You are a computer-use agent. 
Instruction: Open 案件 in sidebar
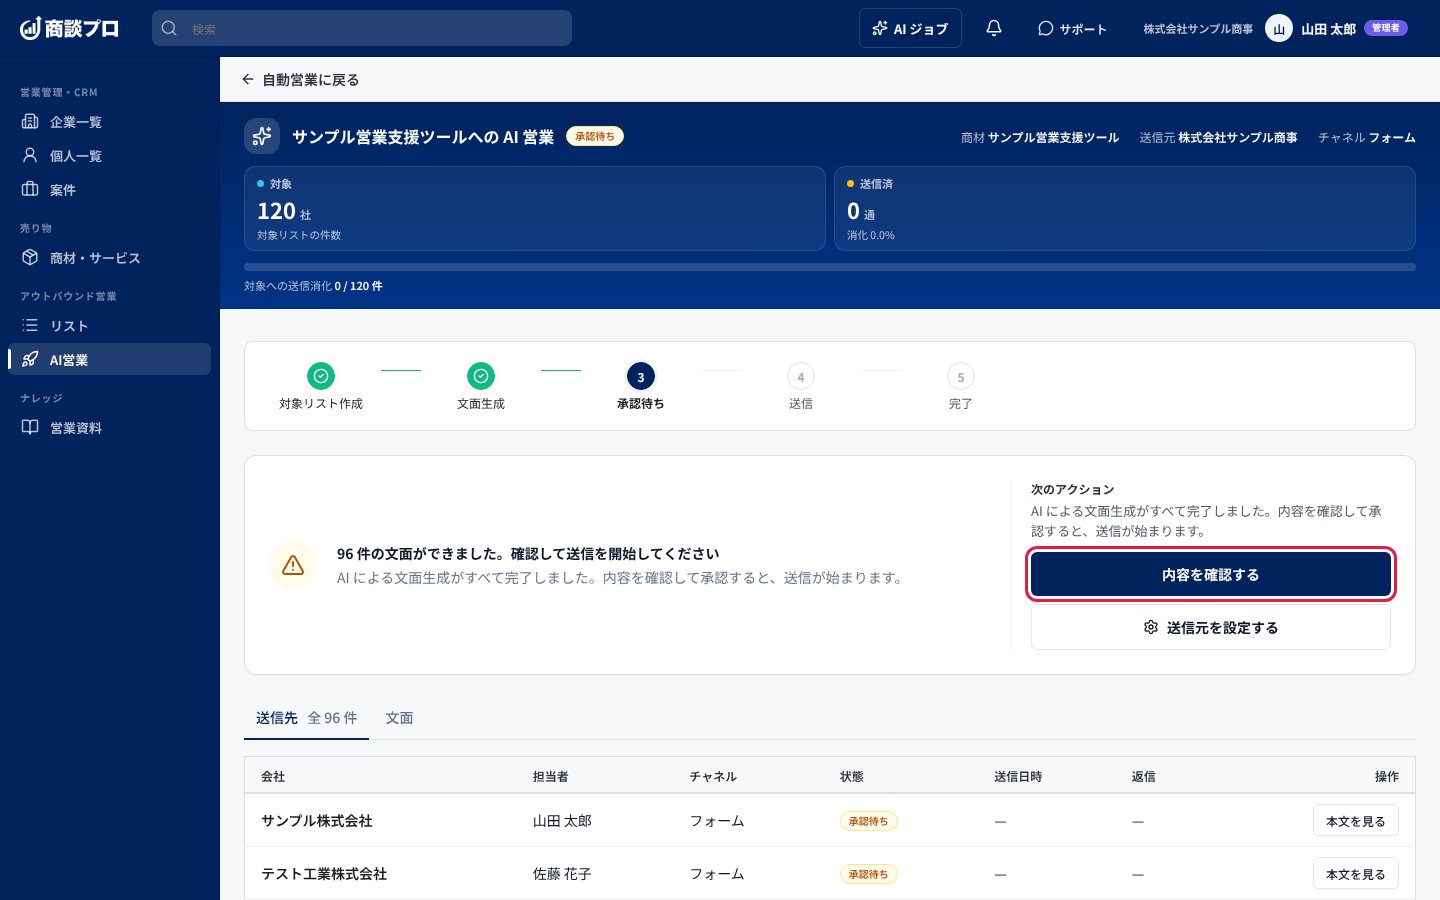tap(109, 190)
